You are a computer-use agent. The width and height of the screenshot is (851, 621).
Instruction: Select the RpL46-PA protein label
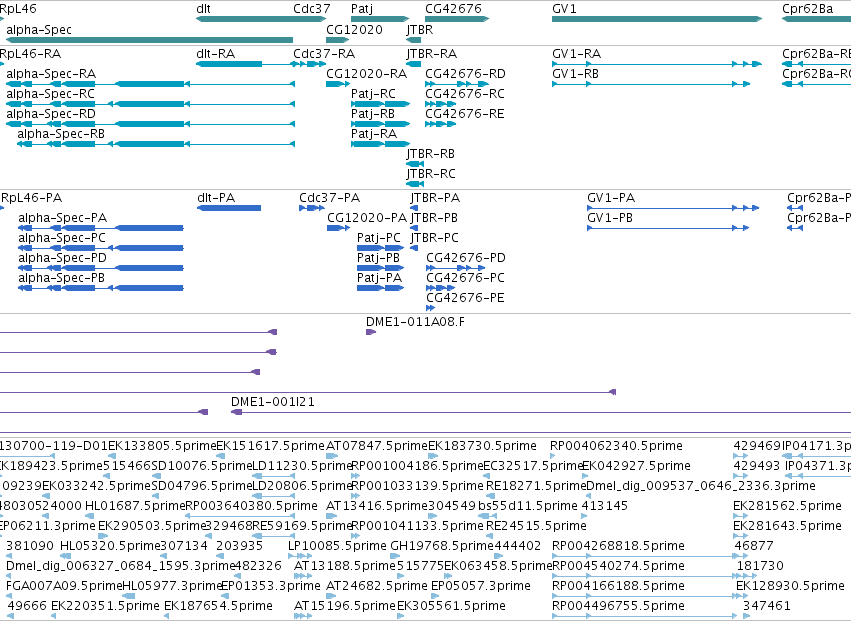31,198
